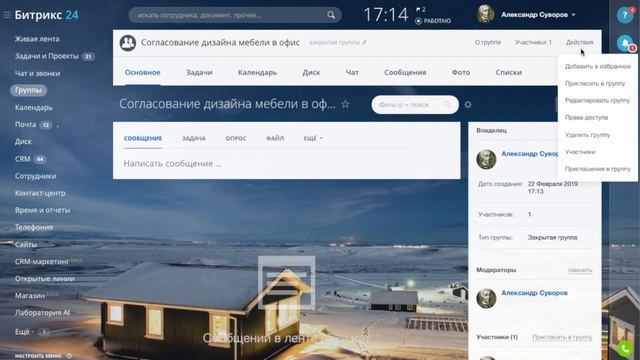Click Пригласить в группу link near Участники (1)
This screenshot has height=360, width=640.
point(562,337)
